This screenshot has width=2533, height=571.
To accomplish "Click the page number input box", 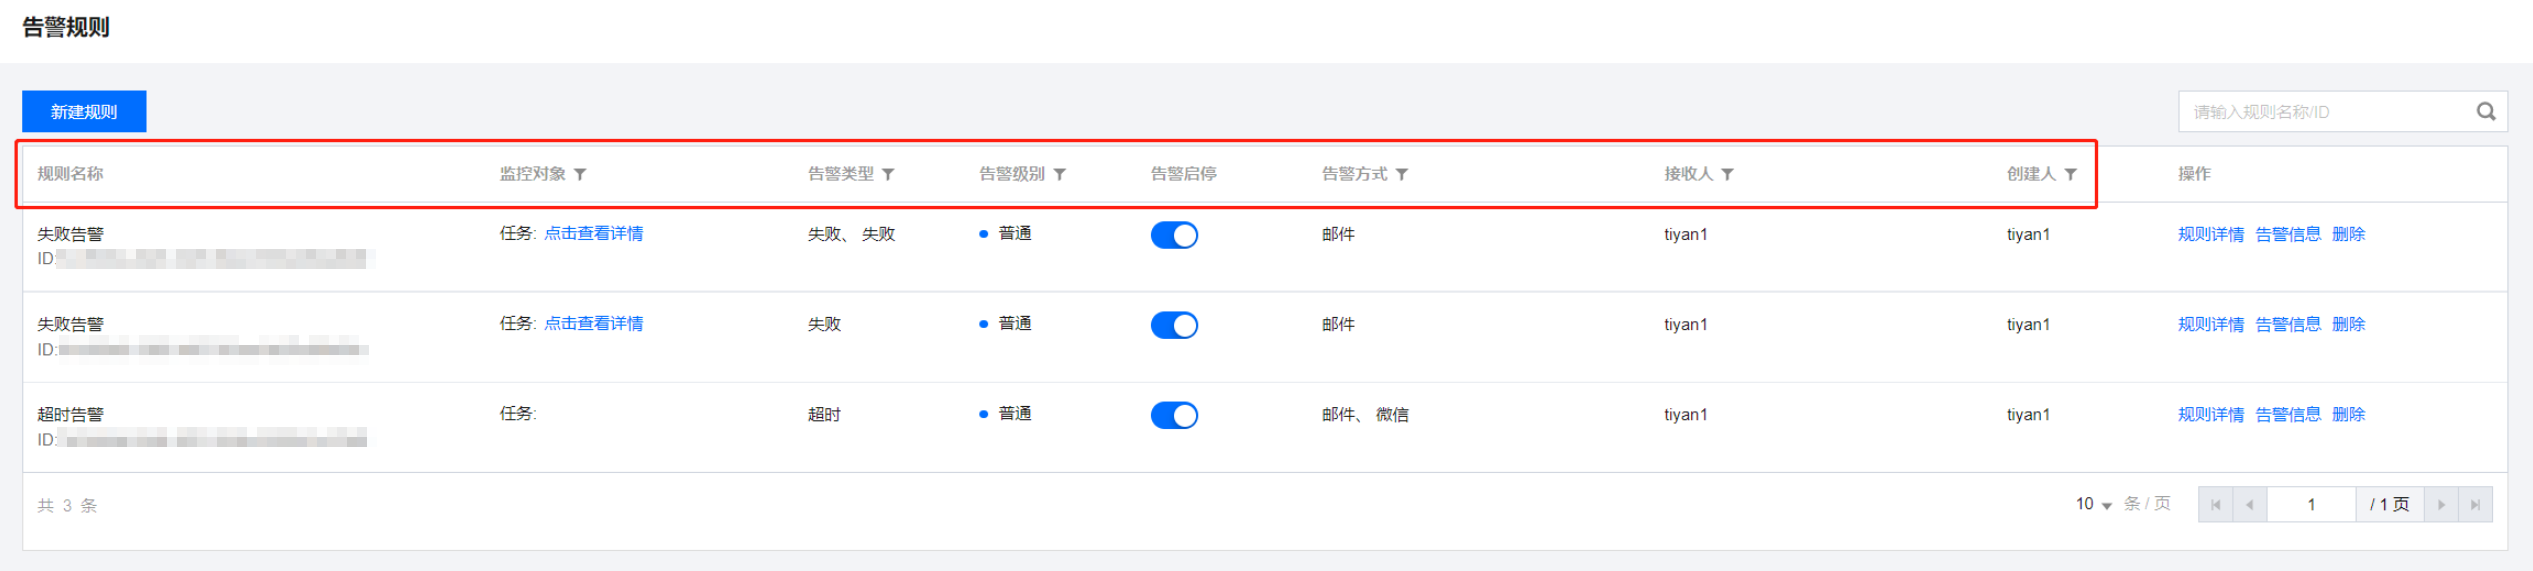I will pos(2311,505).
